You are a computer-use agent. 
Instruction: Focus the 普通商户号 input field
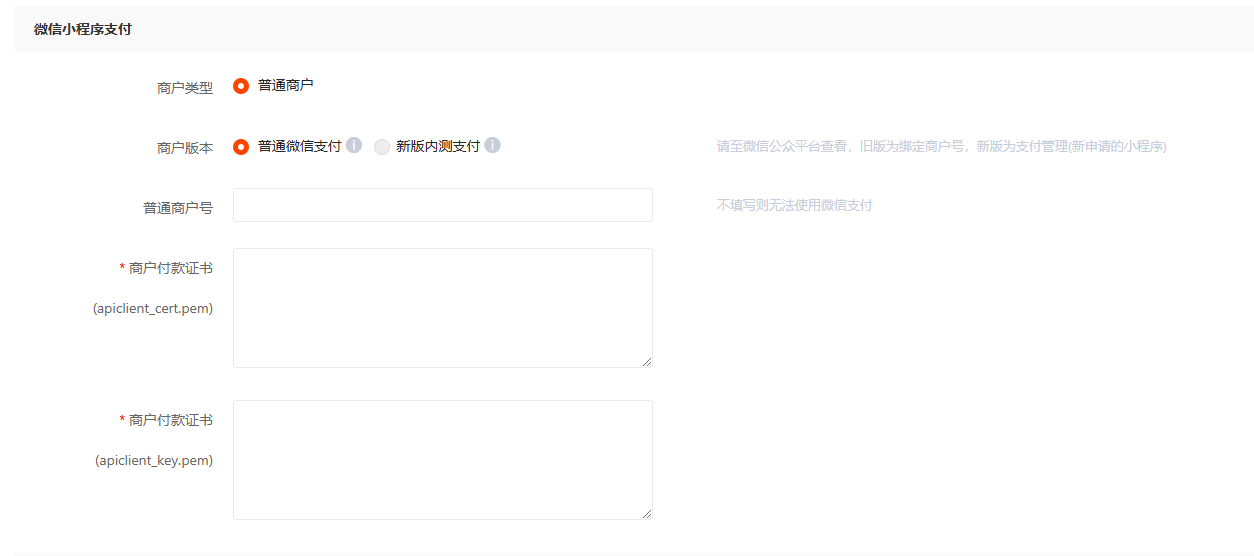pos(442,205)
